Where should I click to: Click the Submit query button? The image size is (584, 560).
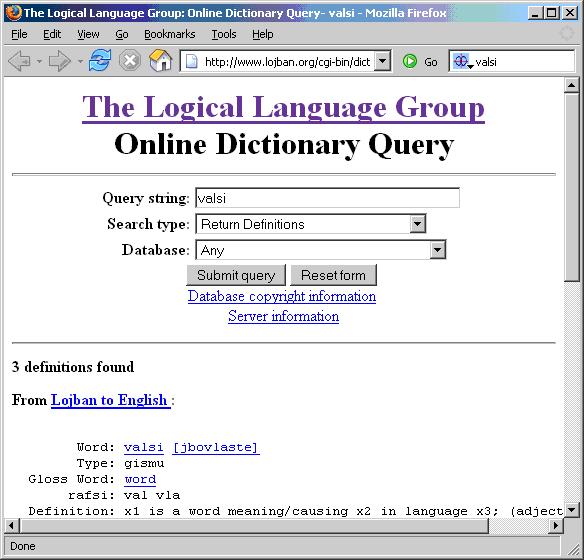click(236, 275)
